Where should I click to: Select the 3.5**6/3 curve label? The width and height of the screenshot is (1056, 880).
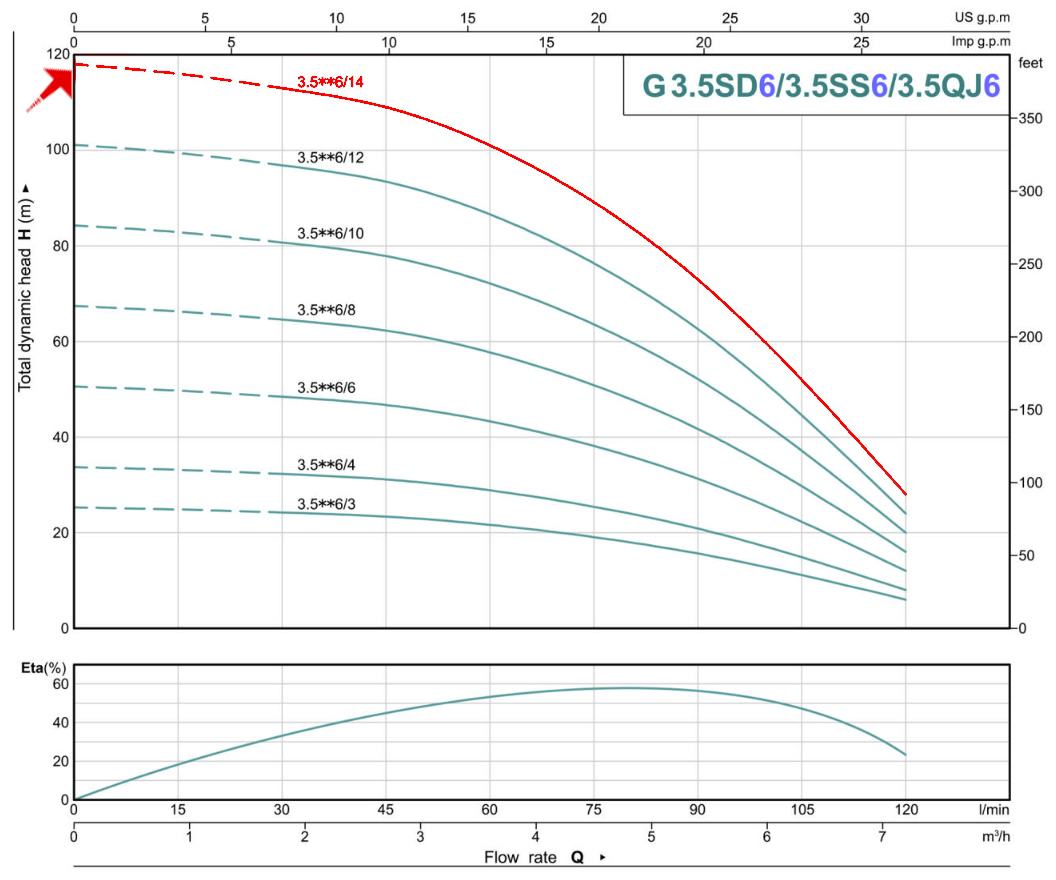pos(326,504)
